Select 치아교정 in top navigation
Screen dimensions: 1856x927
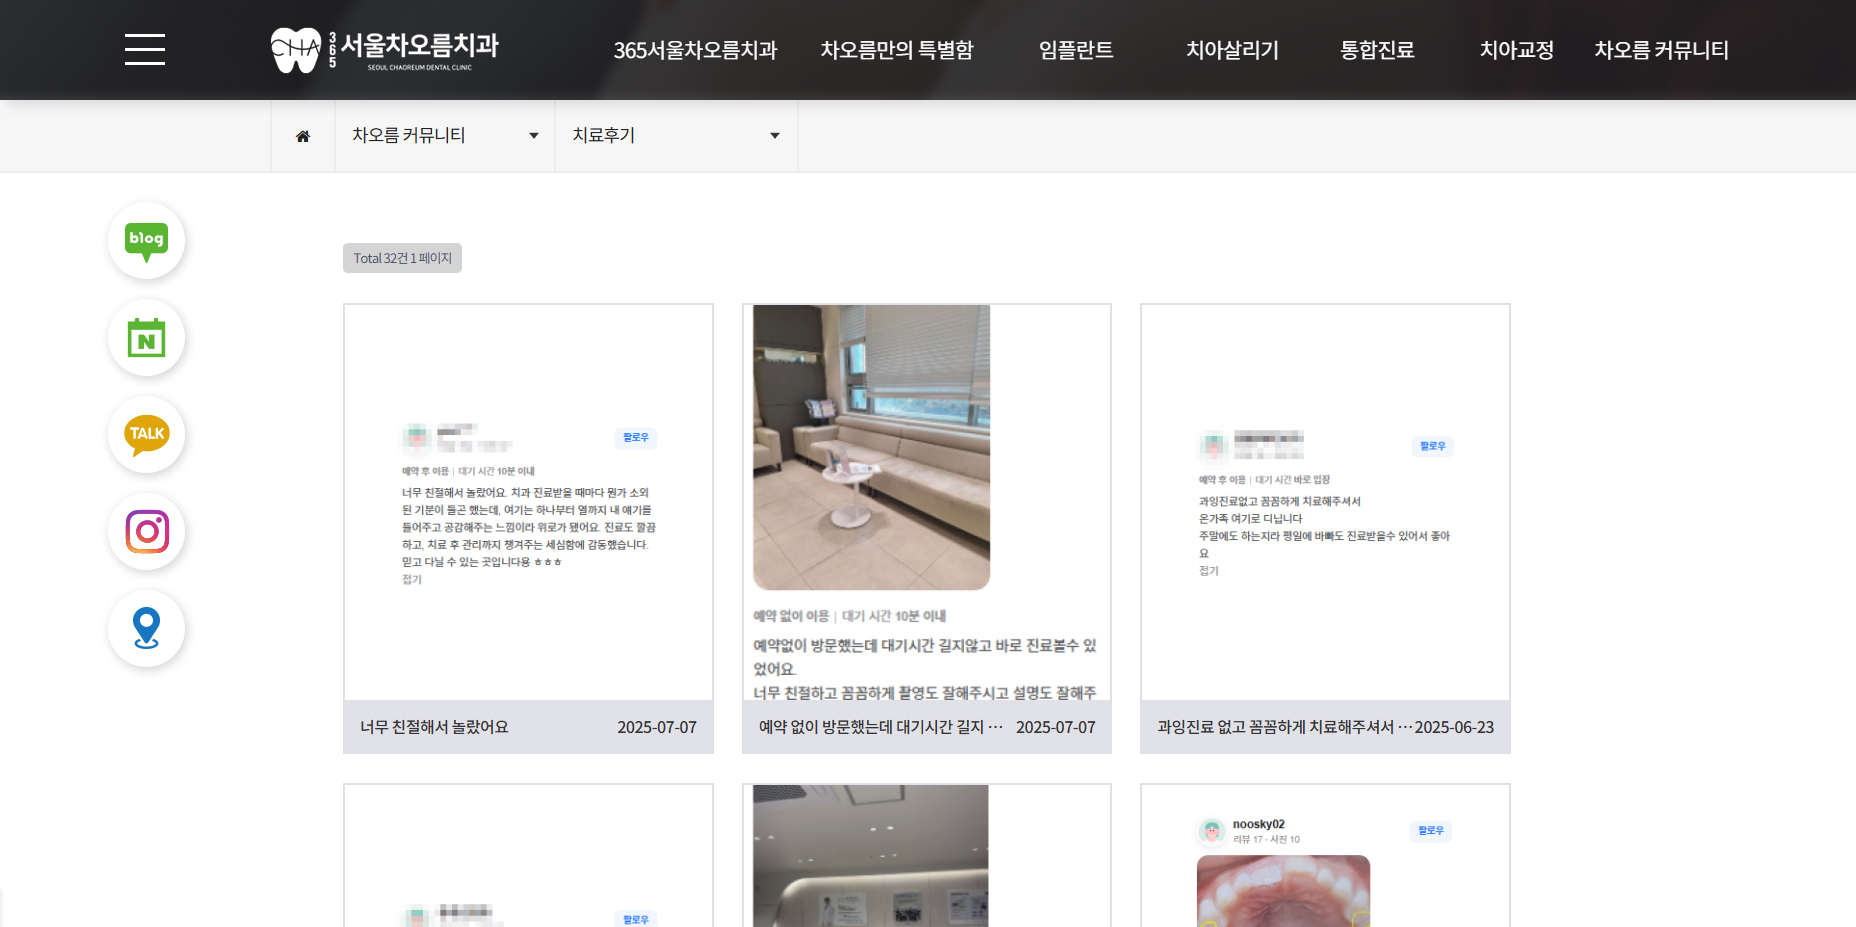click(1516, 50)
